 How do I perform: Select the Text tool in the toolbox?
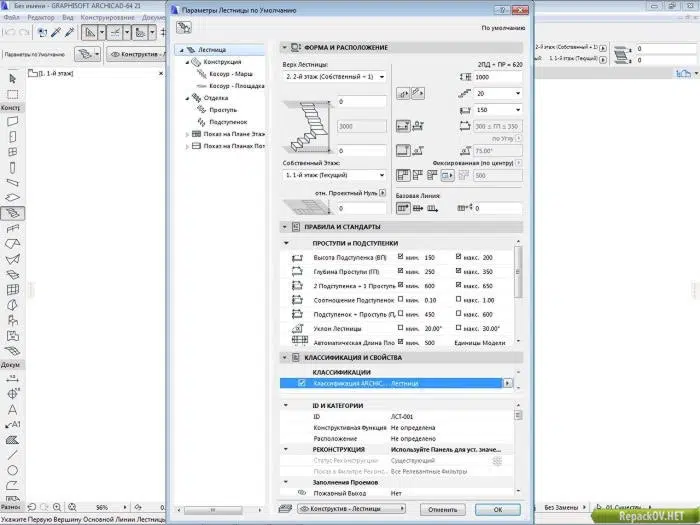pyautogui.click(x=12, y=409)
